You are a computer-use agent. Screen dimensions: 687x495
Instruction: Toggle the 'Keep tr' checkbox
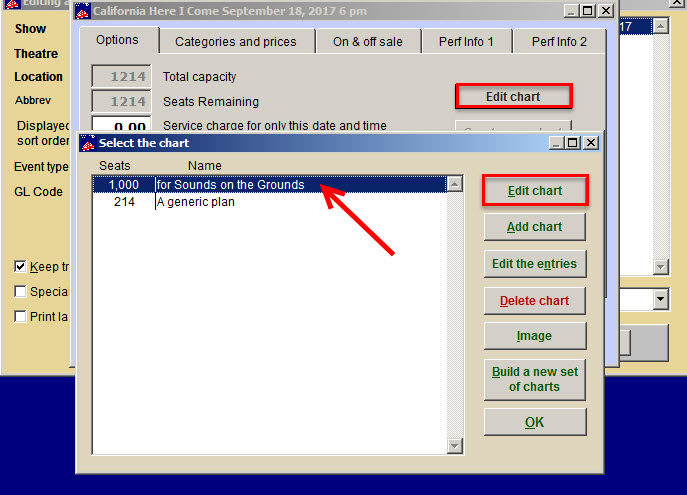click(x=20, y=266)
